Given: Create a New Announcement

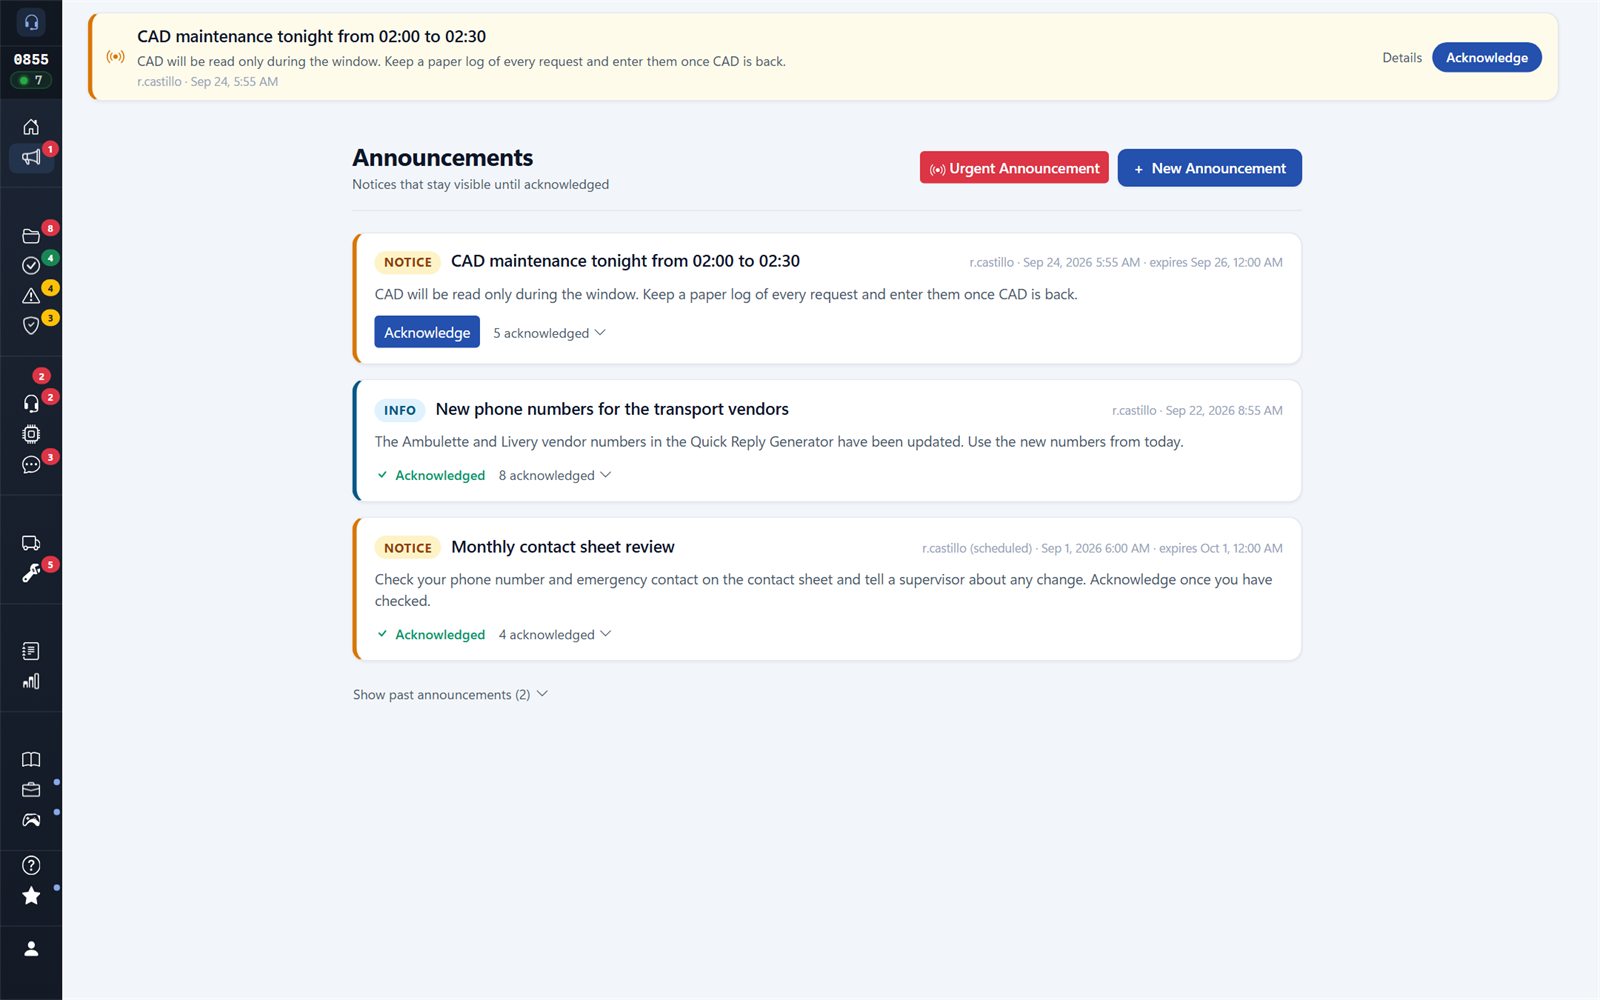Looking at the screenshot, I should click(1209, 168).
